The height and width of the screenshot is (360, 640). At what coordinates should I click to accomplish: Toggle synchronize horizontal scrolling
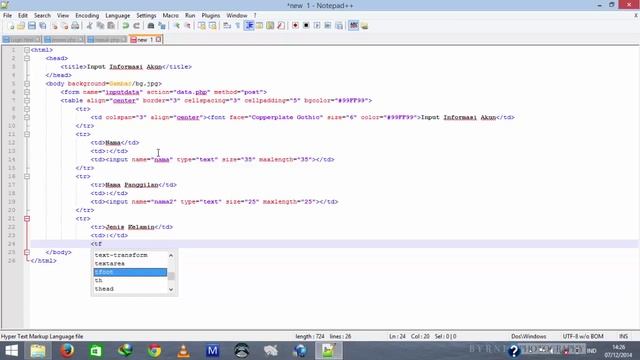(x=213, y=26)
